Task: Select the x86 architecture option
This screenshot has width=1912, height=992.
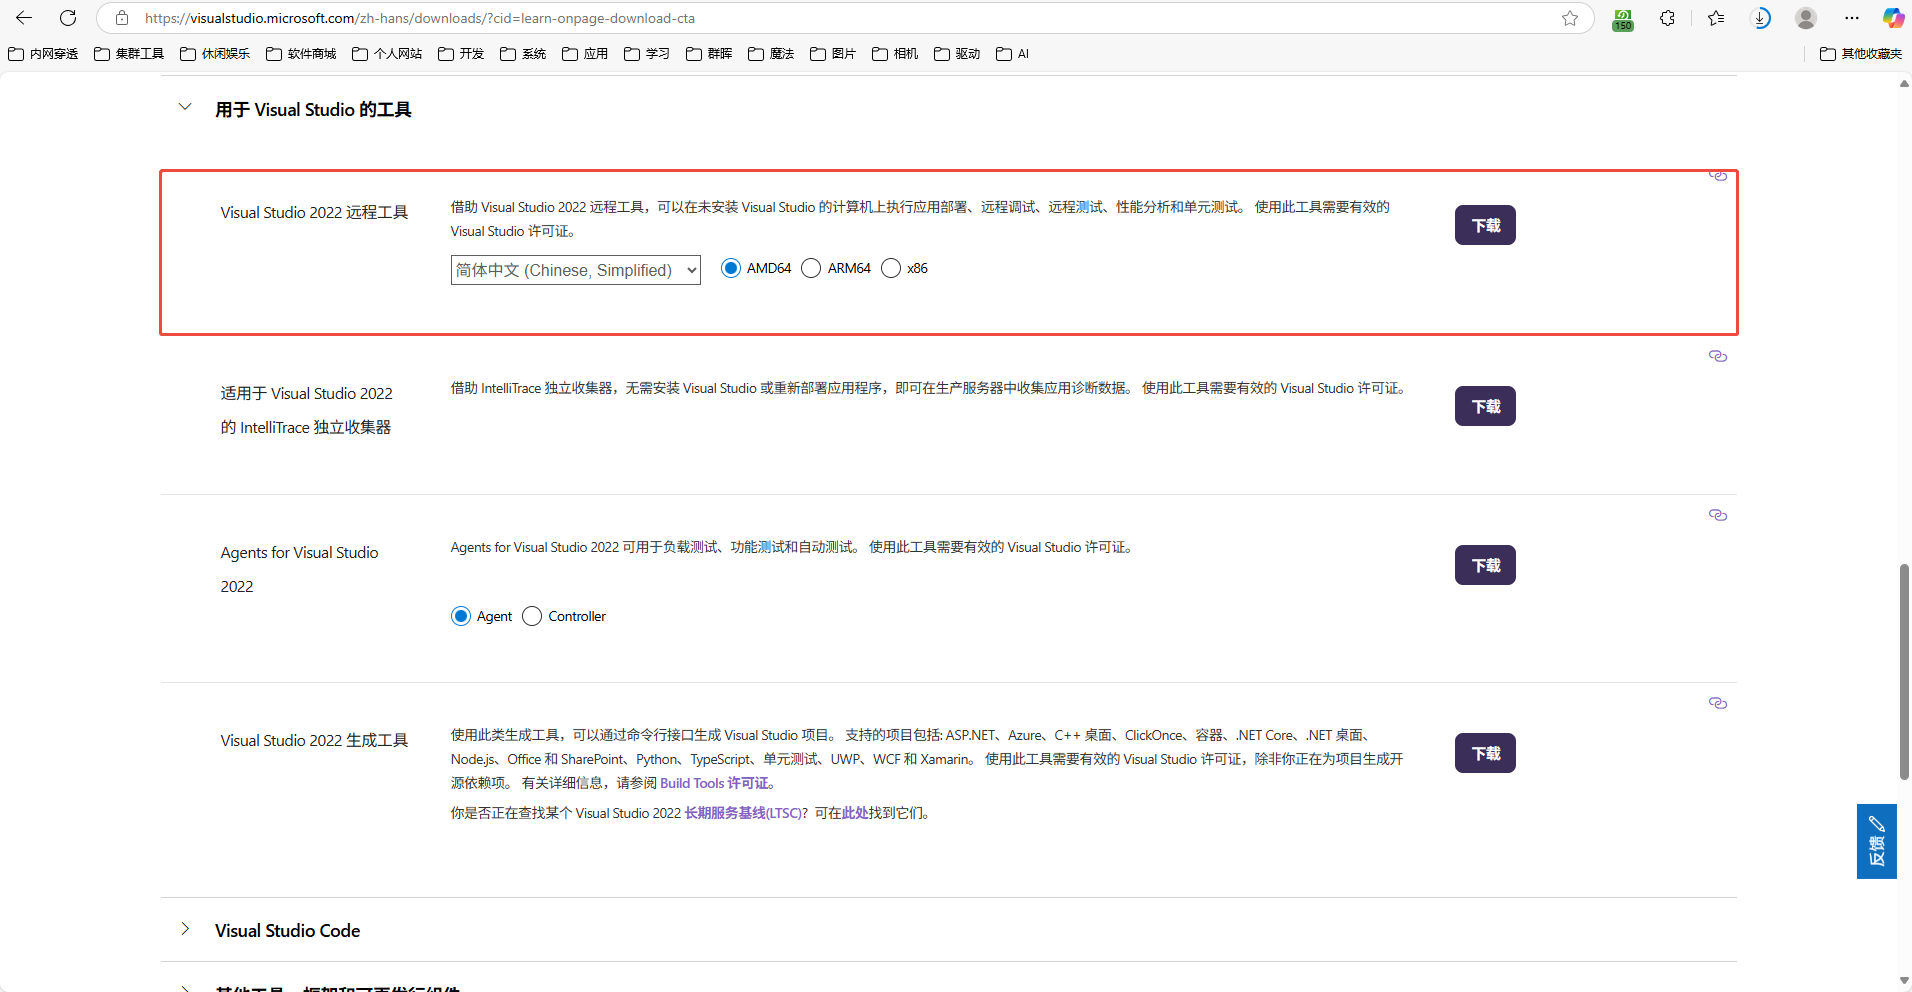Action: [891, 268]
